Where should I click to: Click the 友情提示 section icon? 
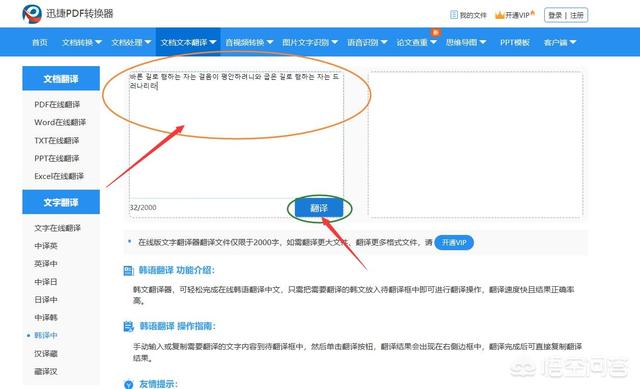pos(128,384)
